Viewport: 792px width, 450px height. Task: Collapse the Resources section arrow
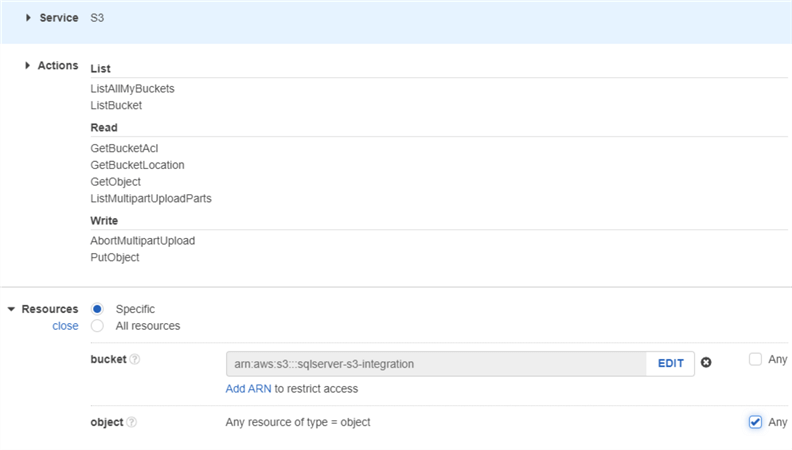point(11,309)
